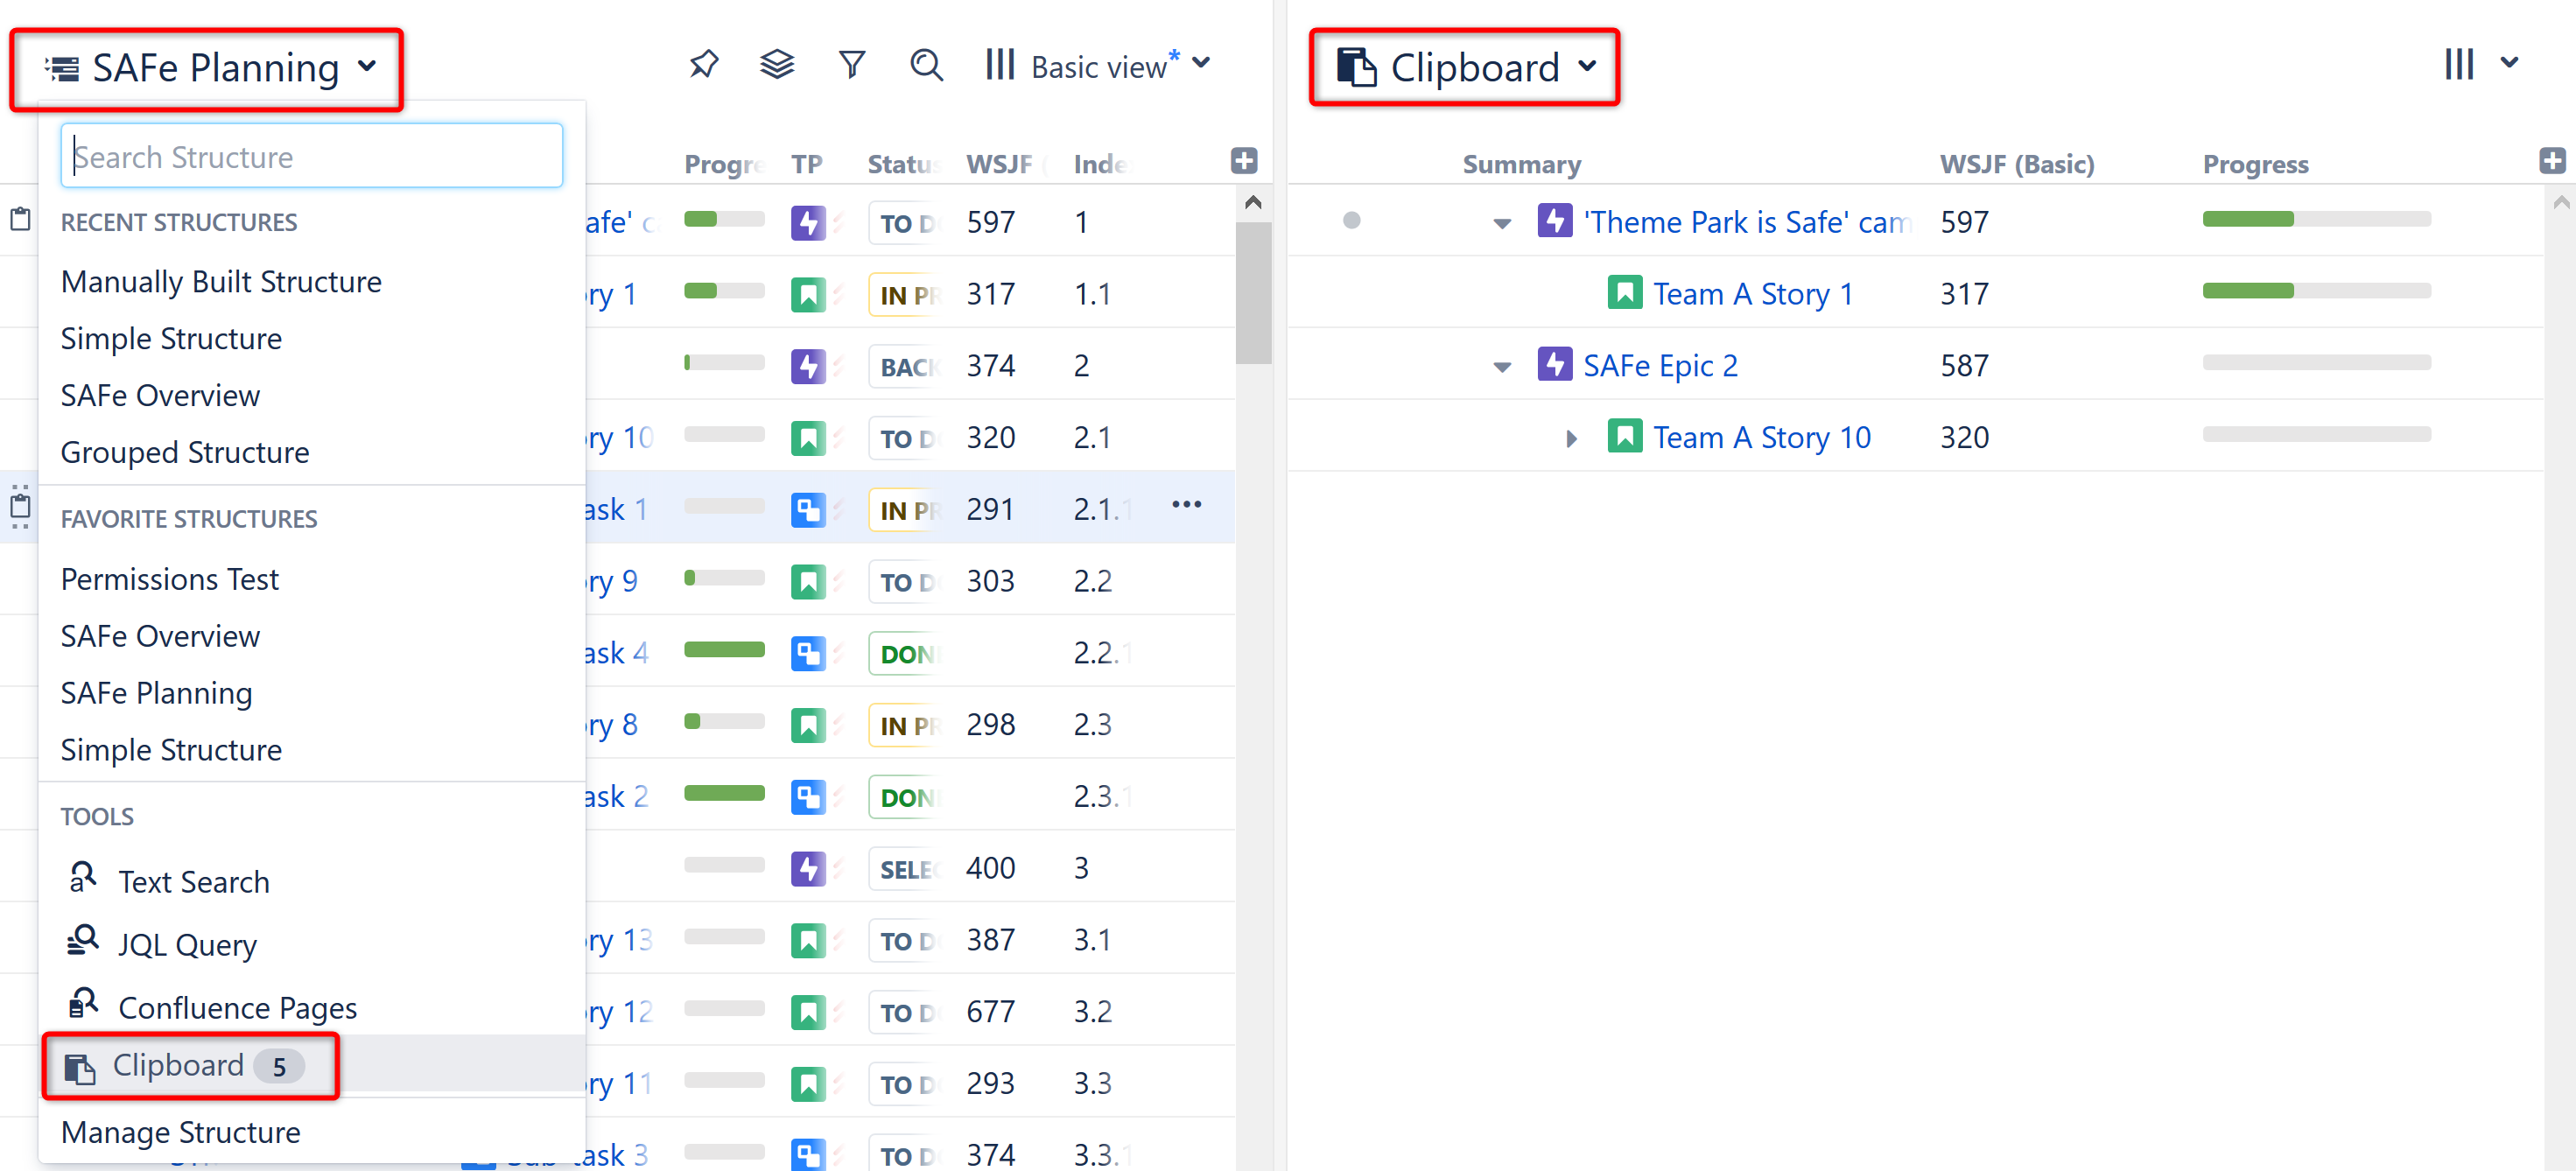Screen dimensions: 2576x1171
Task: Open the group-by layers icon
Action: point(777,63)
